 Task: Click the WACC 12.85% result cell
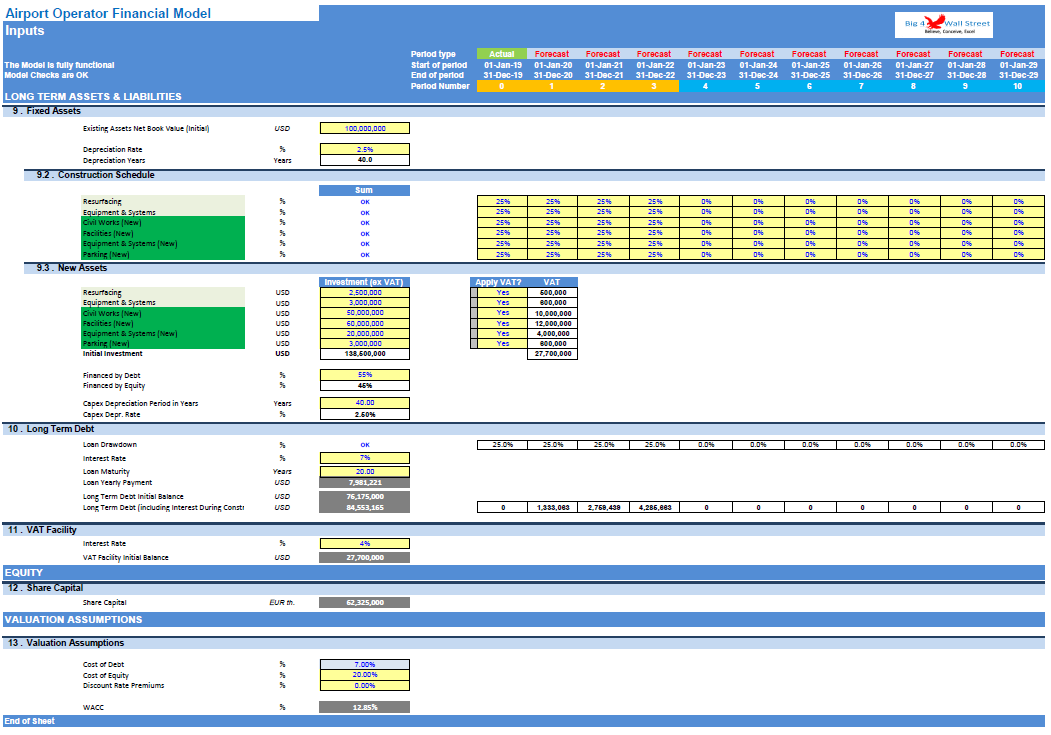pyautogui.click(x=365, y=707)
